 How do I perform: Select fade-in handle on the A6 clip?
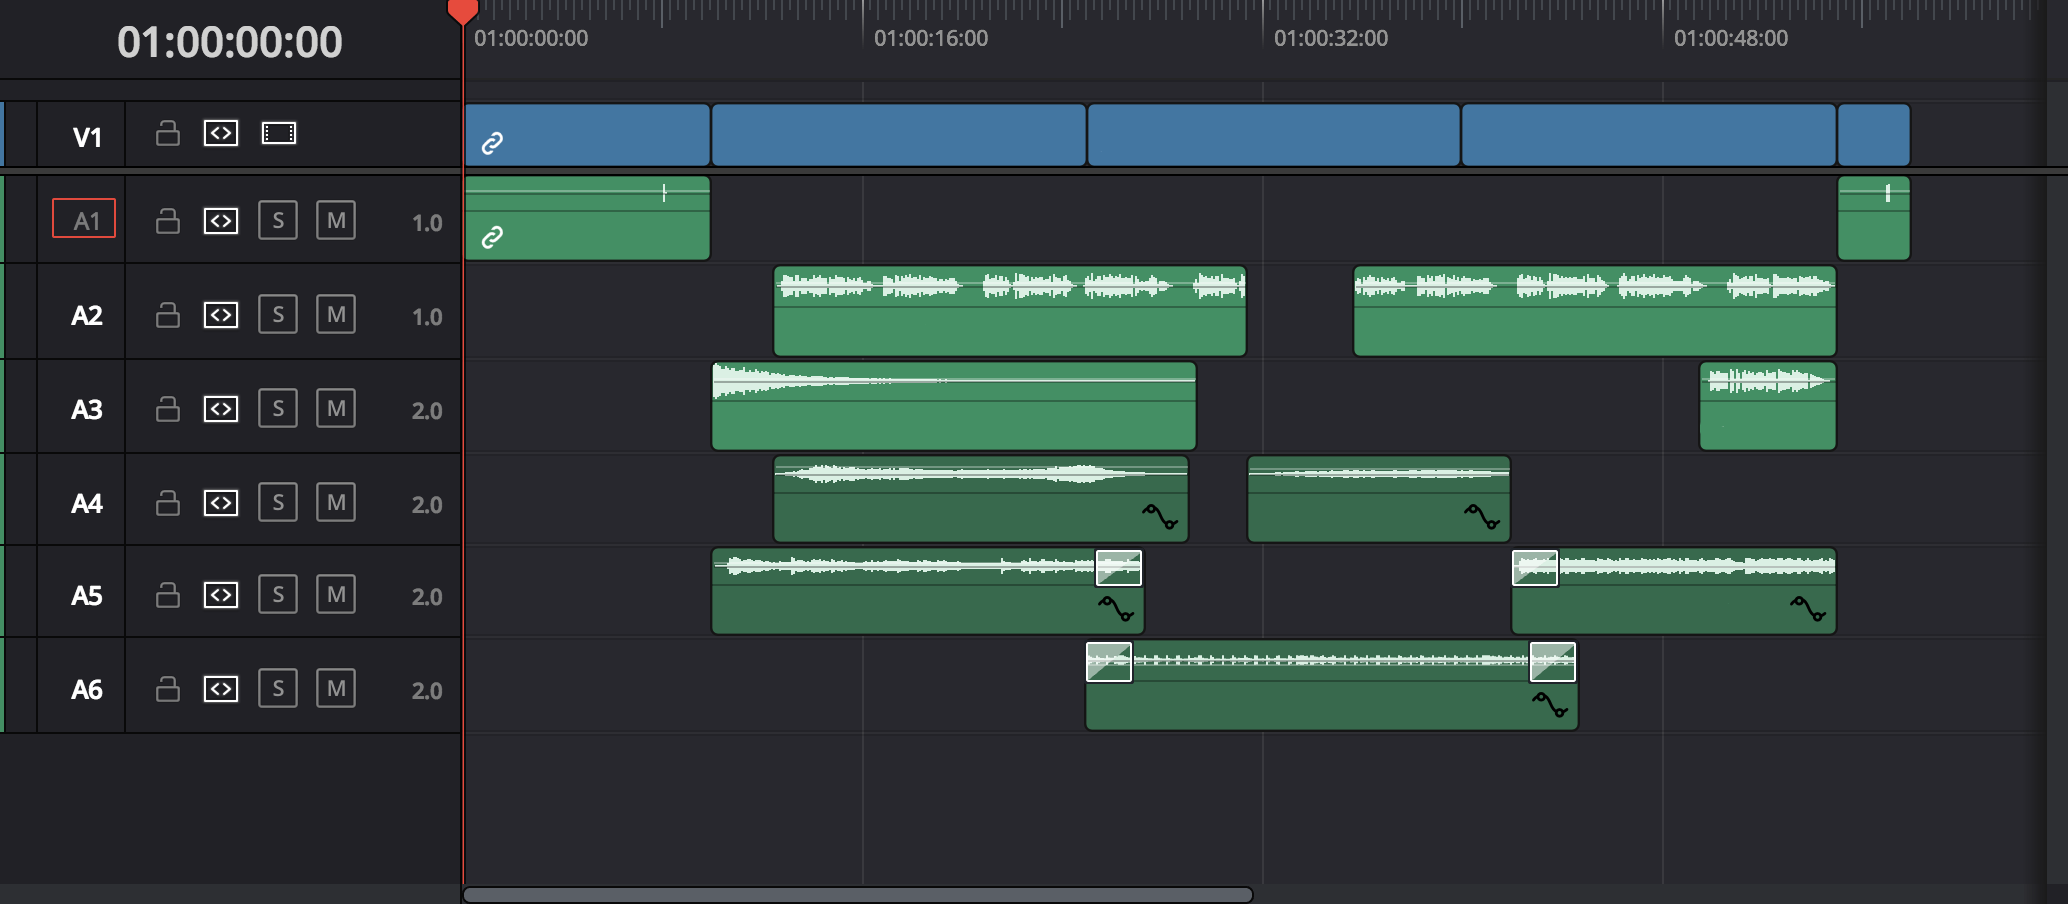click(x=1109, y=662)
